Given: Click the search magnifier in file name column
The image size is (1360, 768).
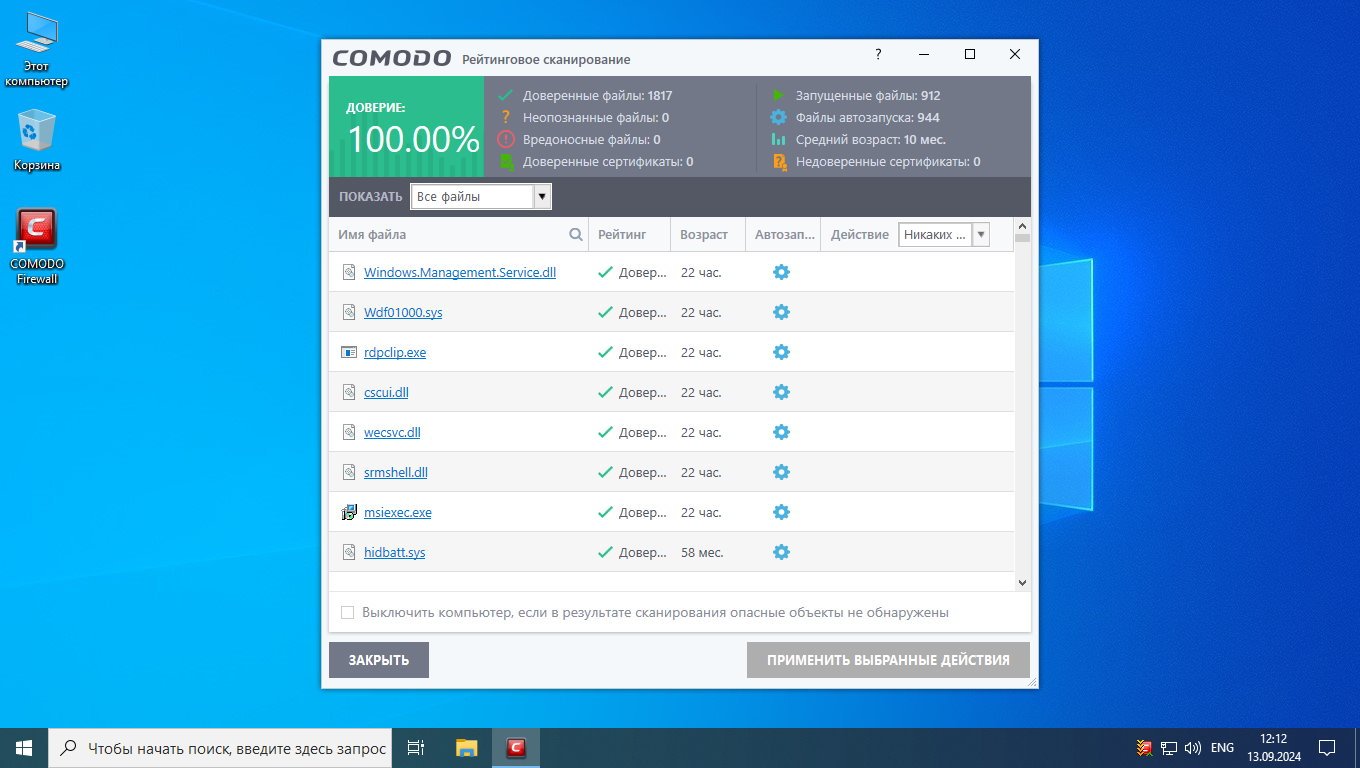Looking at the screenshot, I should point(576,235).
